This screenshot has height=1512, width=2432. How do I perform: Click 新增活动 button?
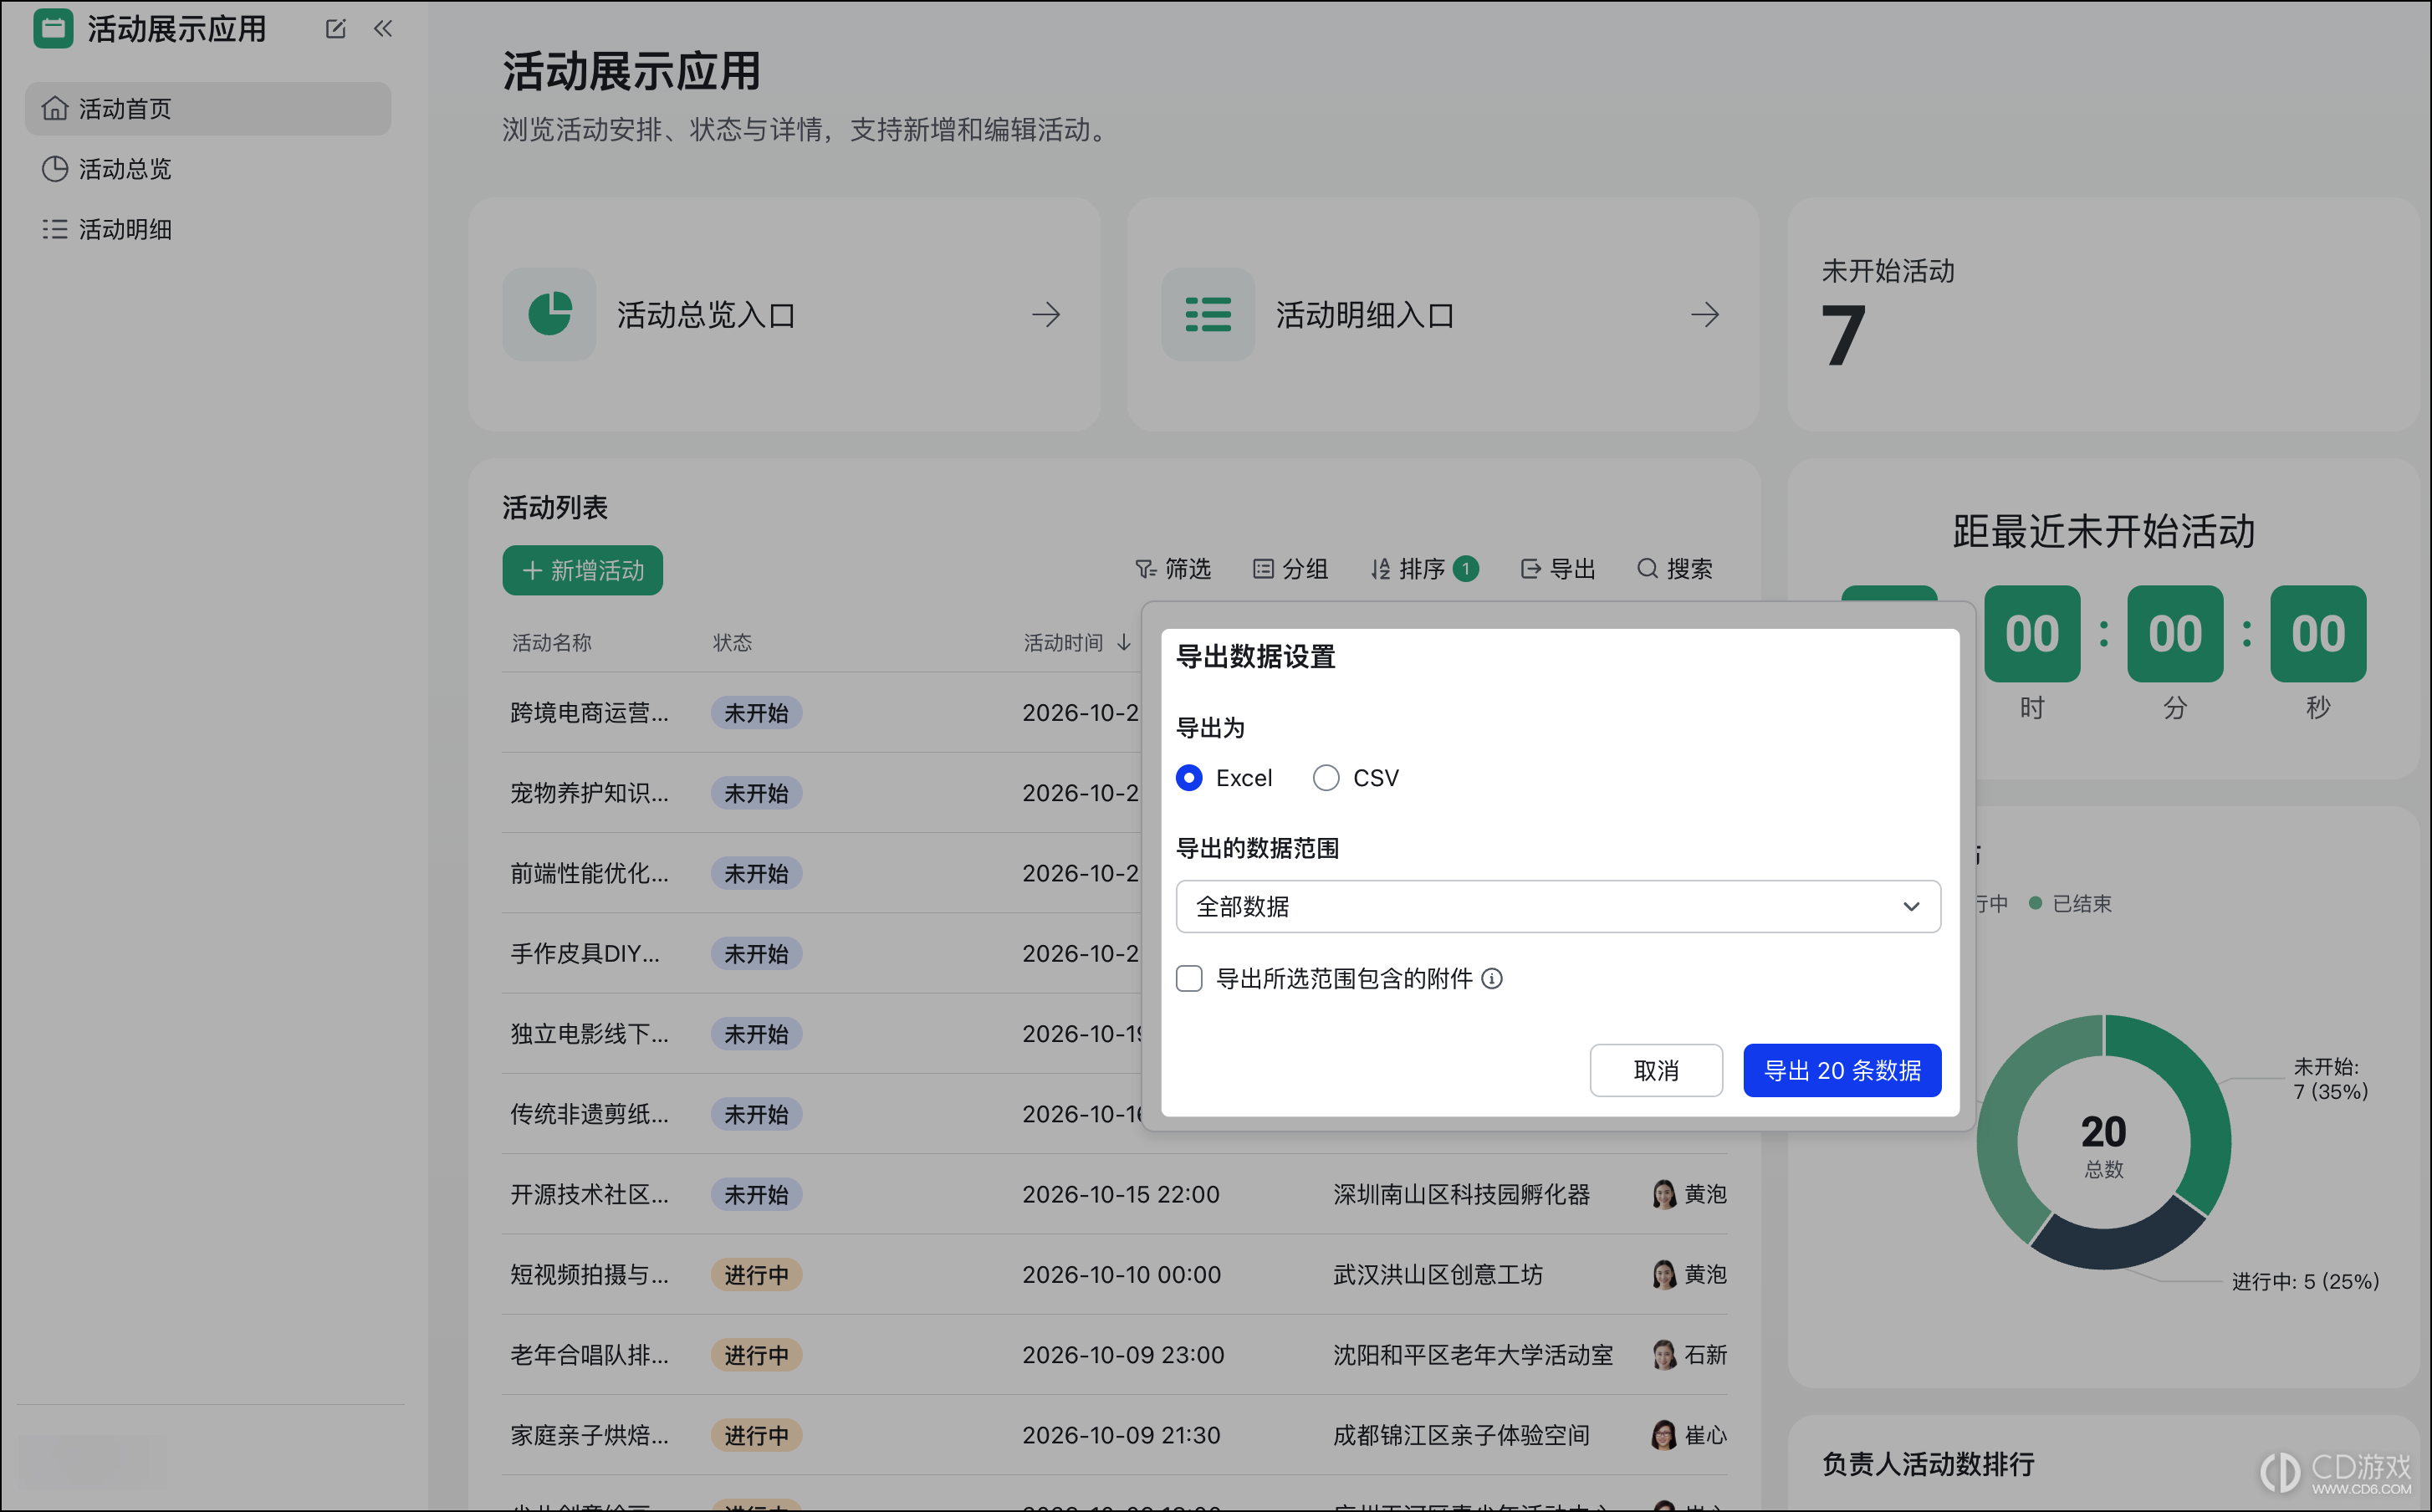pos(583,570)
